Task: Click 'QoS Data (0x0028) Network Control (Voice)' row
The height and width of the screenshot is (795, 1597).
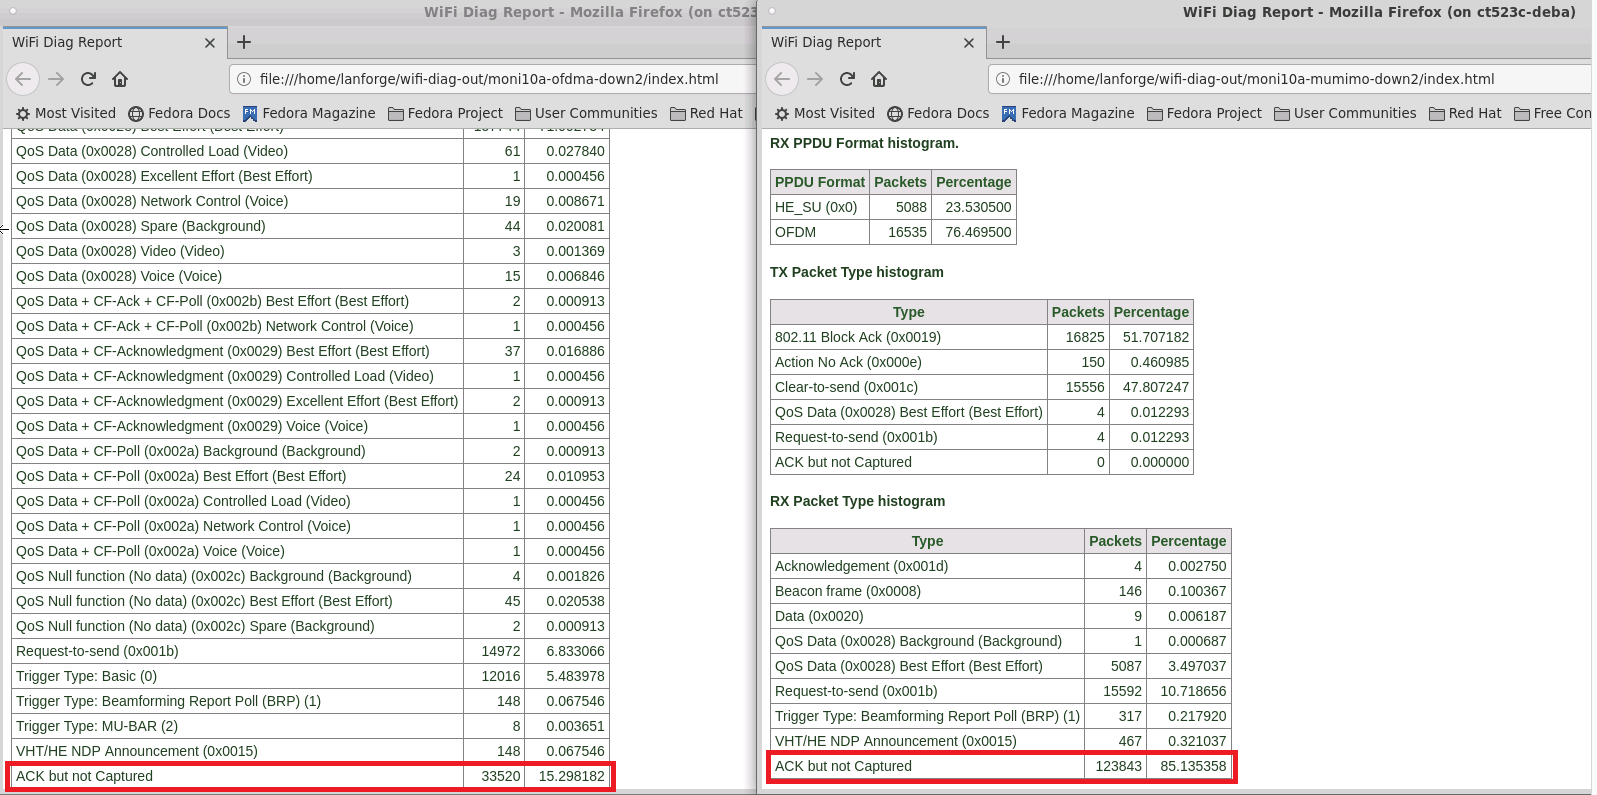Action: click(310, 201)
